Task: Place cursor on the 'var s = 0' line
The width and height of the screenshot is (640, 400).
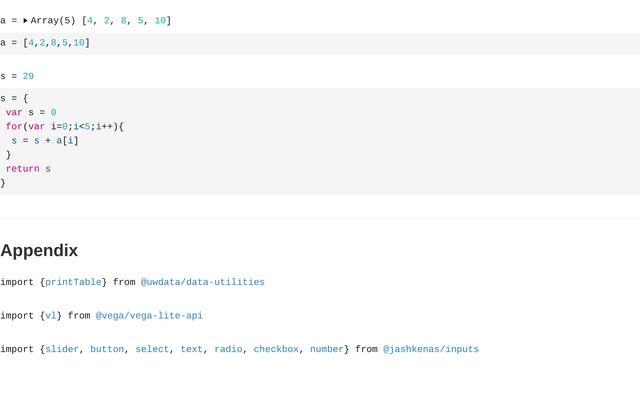Action: [x=31, y=113]
